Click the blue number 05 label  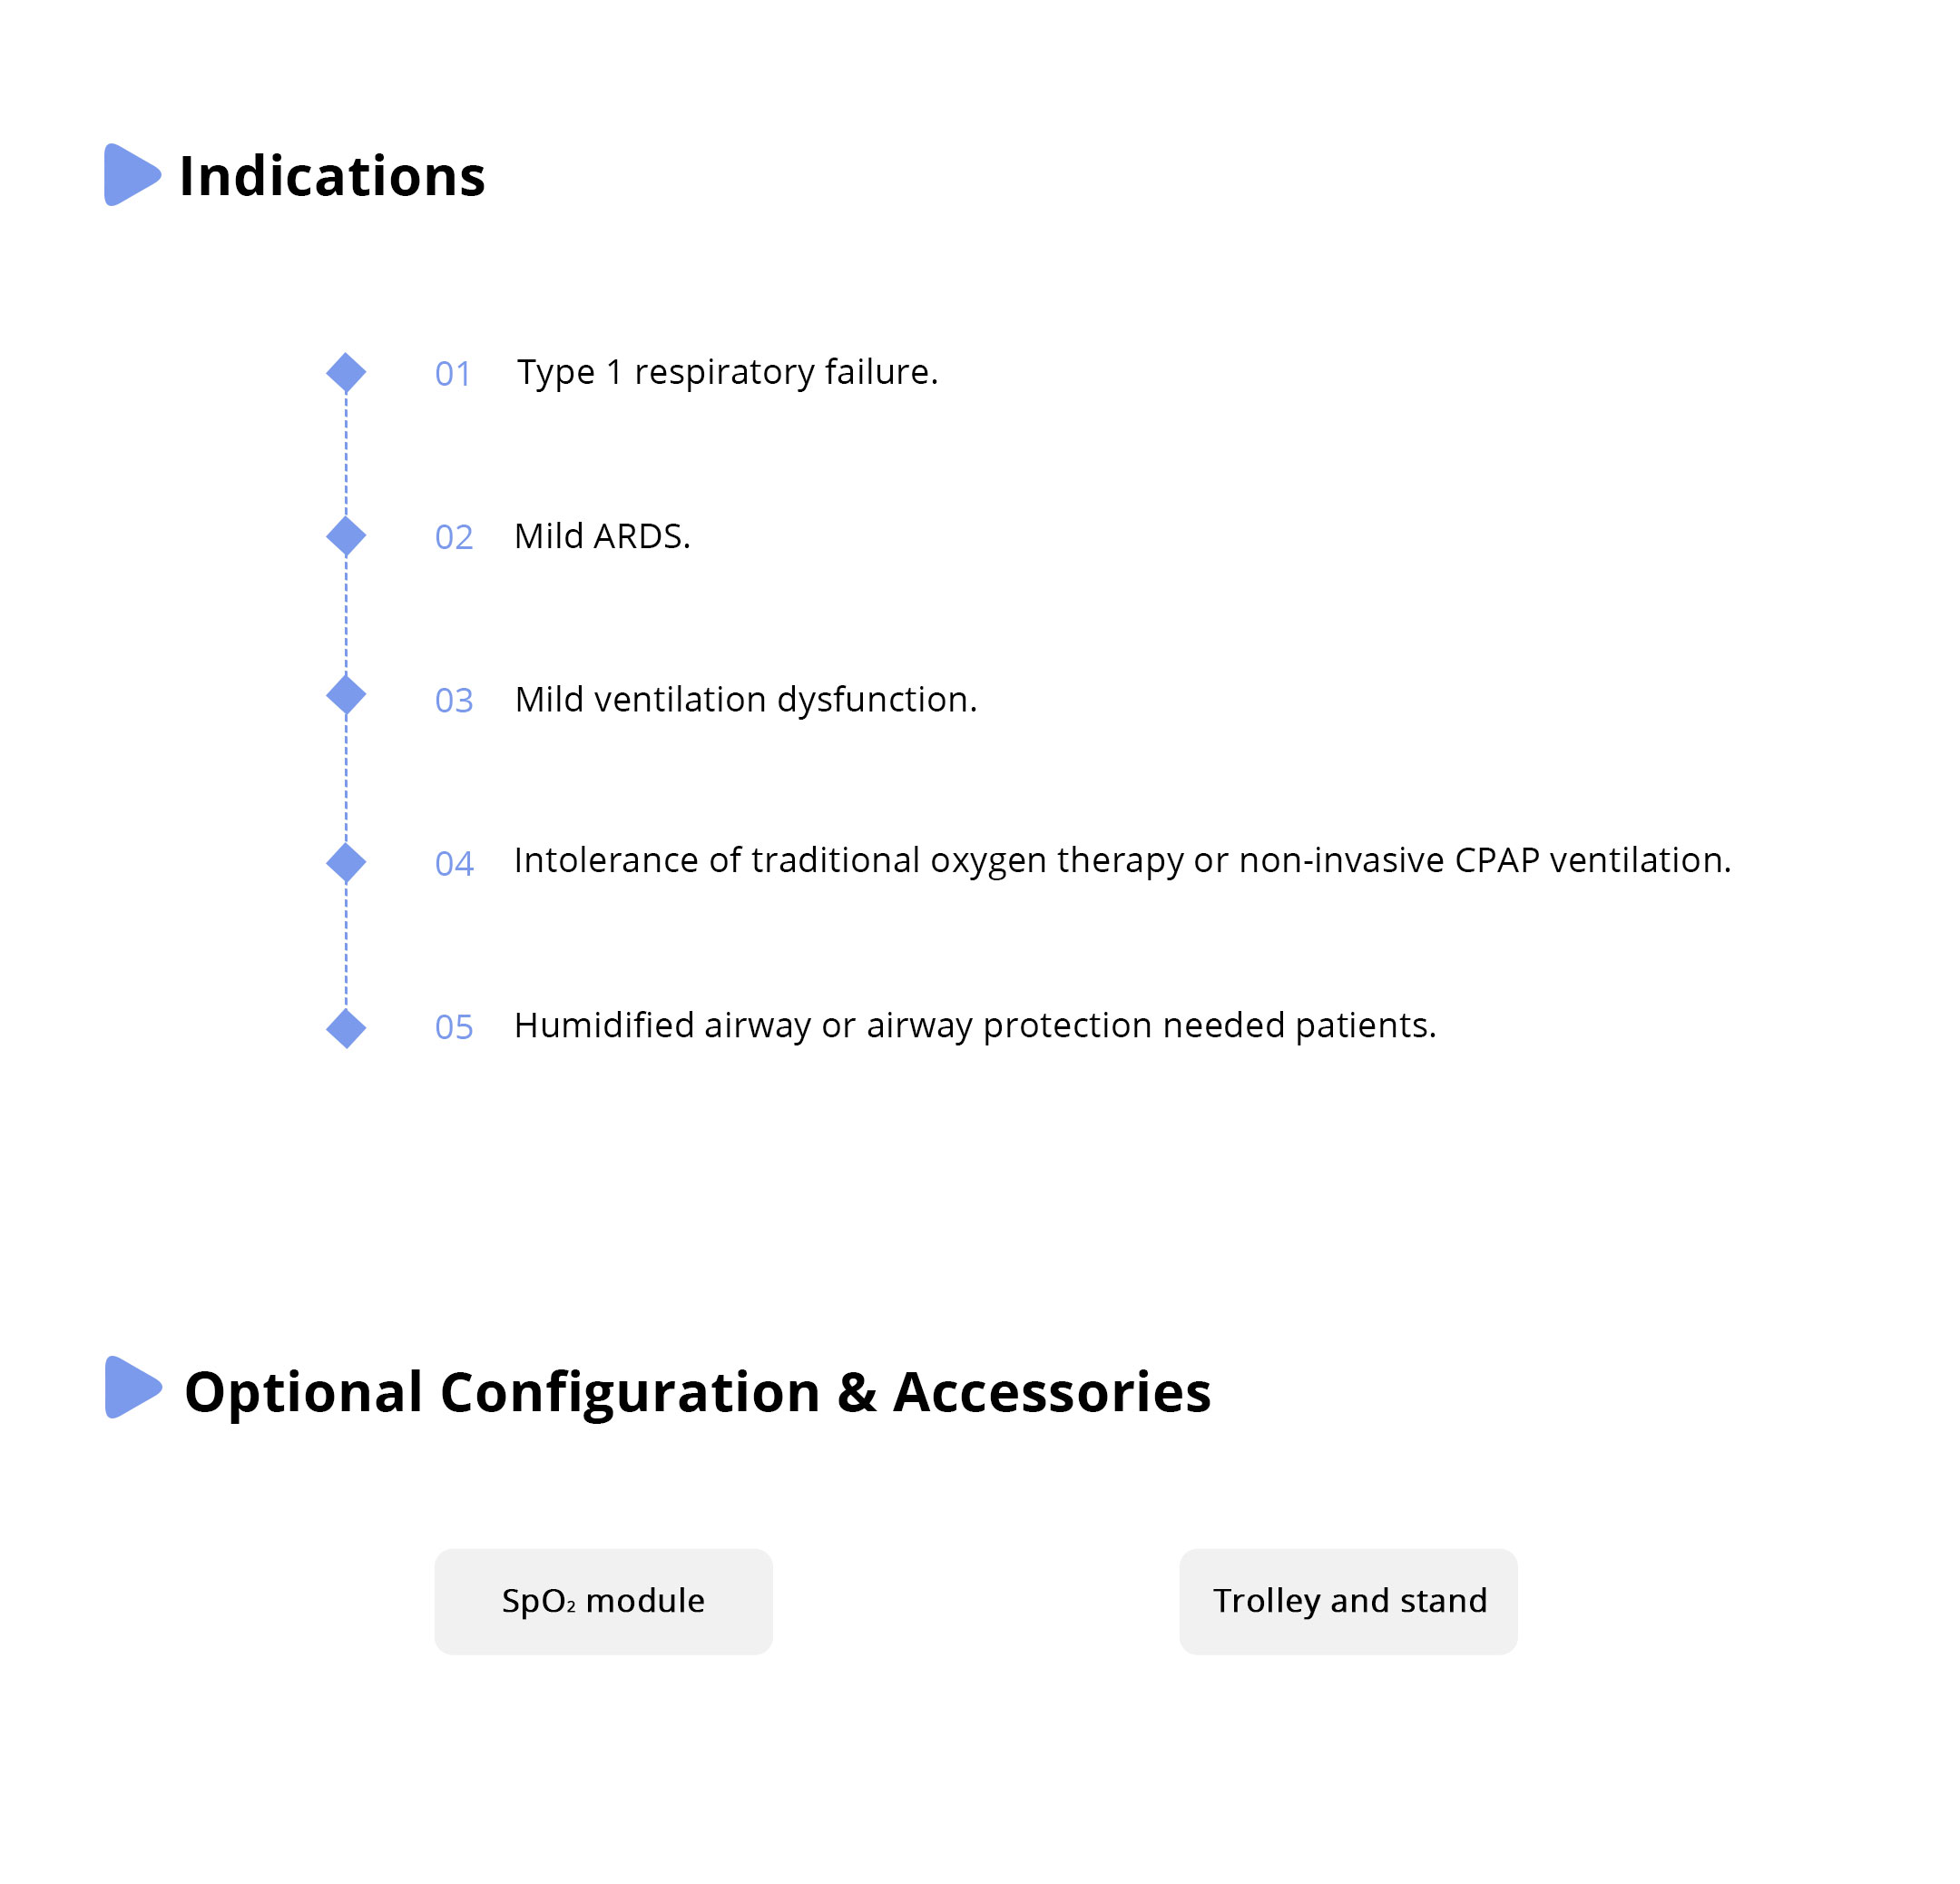[454, 1027]
